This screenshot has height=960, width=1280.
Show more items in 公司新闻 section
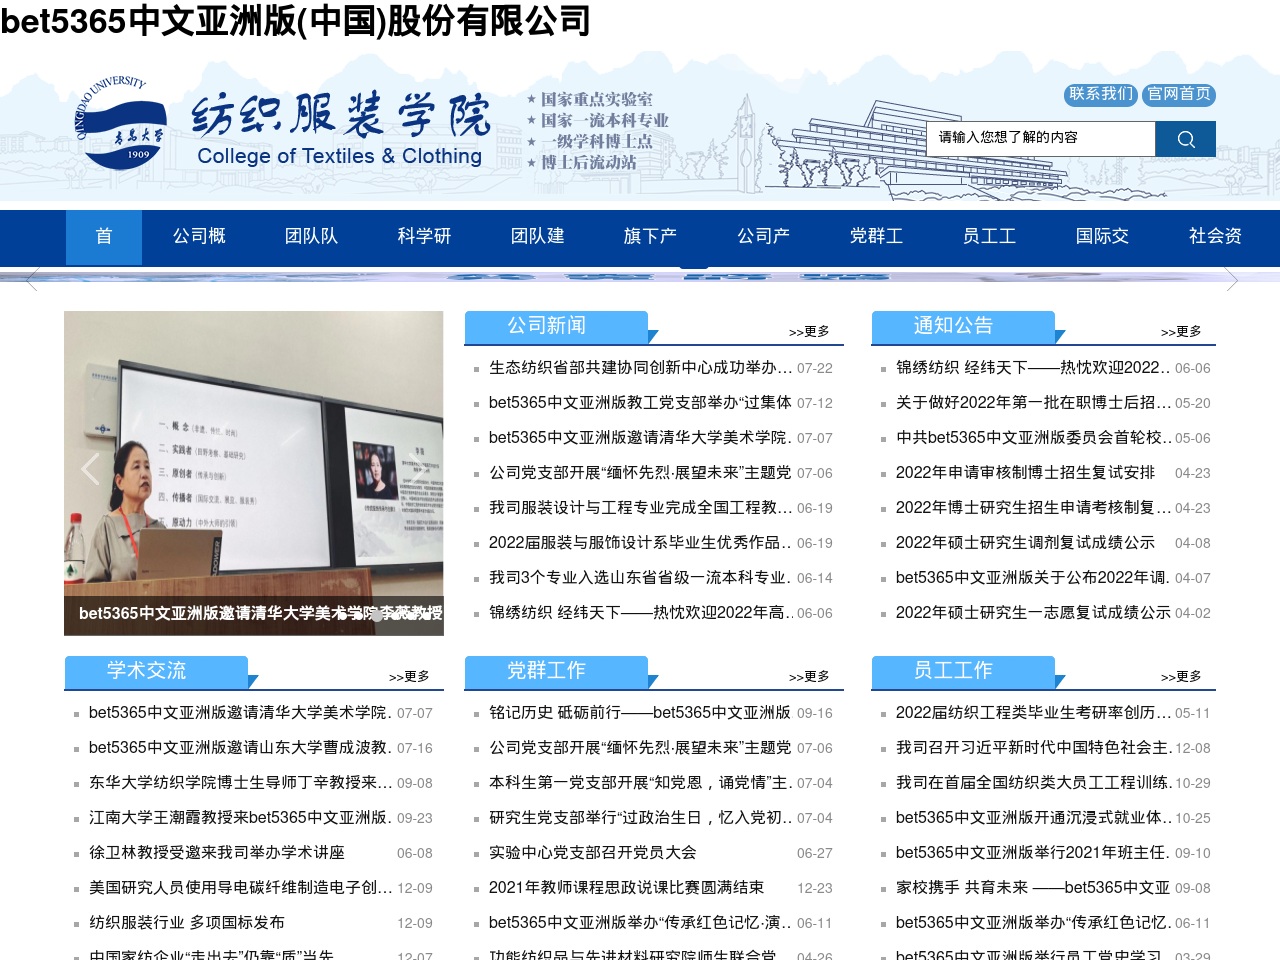tap(809, 332)
